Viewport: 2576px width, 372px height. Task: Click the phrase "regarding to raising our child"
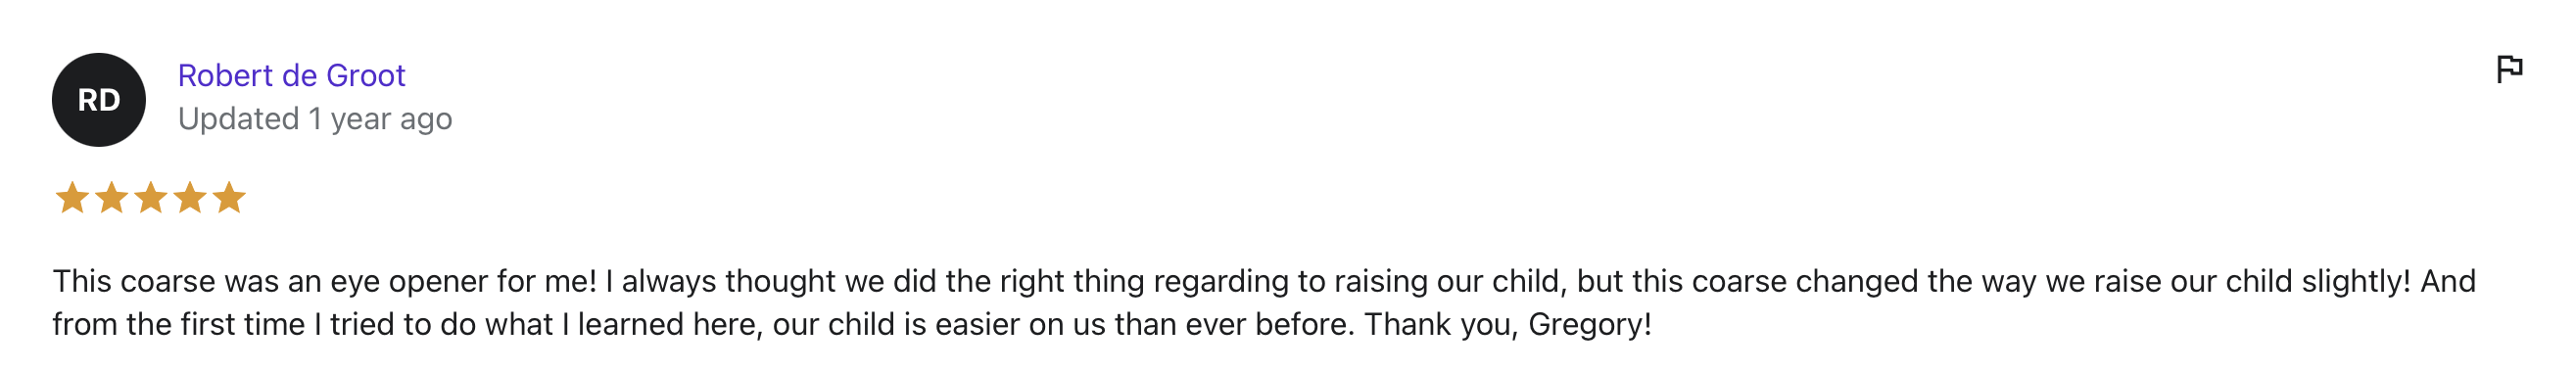1357,282
